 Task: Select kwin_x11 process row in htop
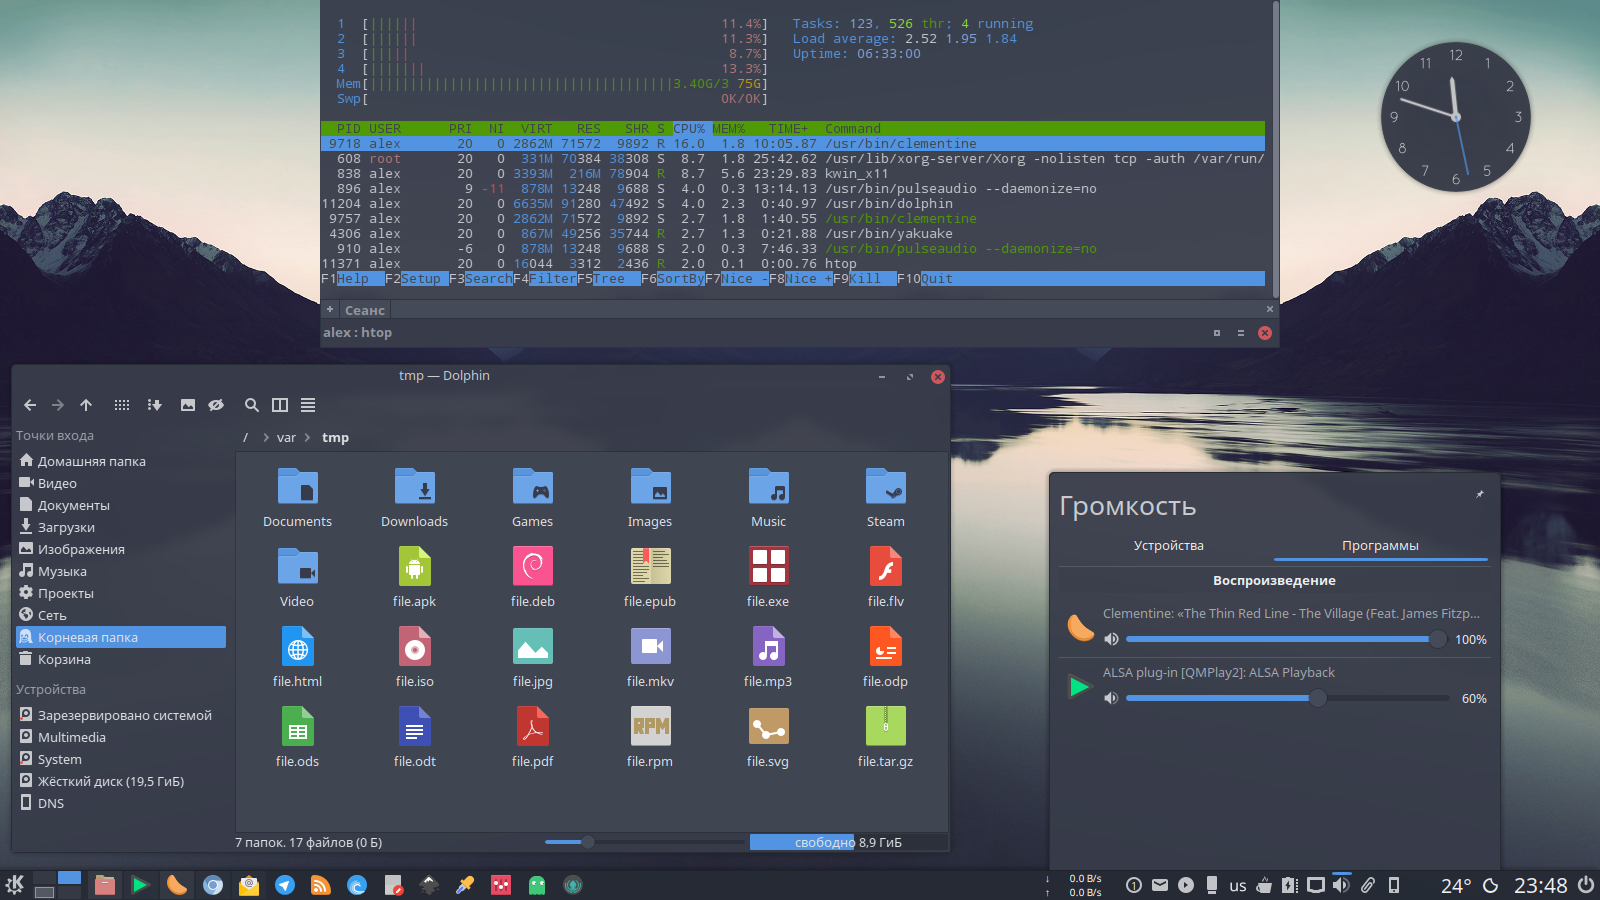coord(793,174)
